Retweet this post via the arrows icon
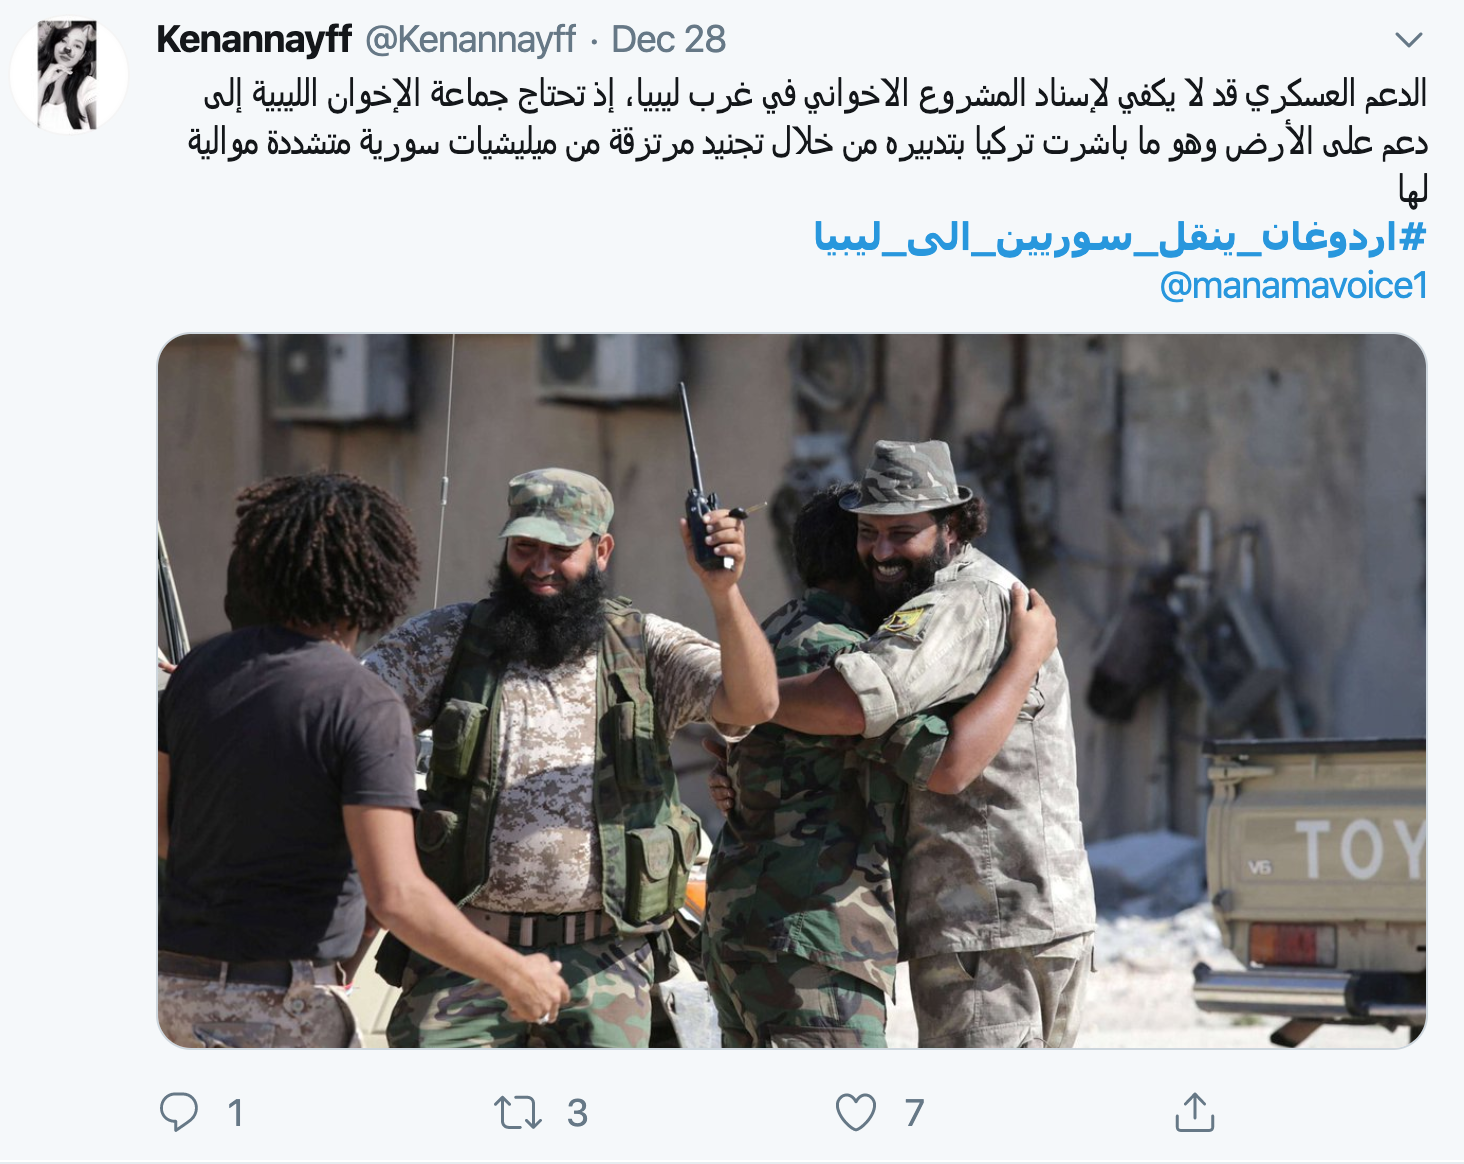 pos(518,1112)
